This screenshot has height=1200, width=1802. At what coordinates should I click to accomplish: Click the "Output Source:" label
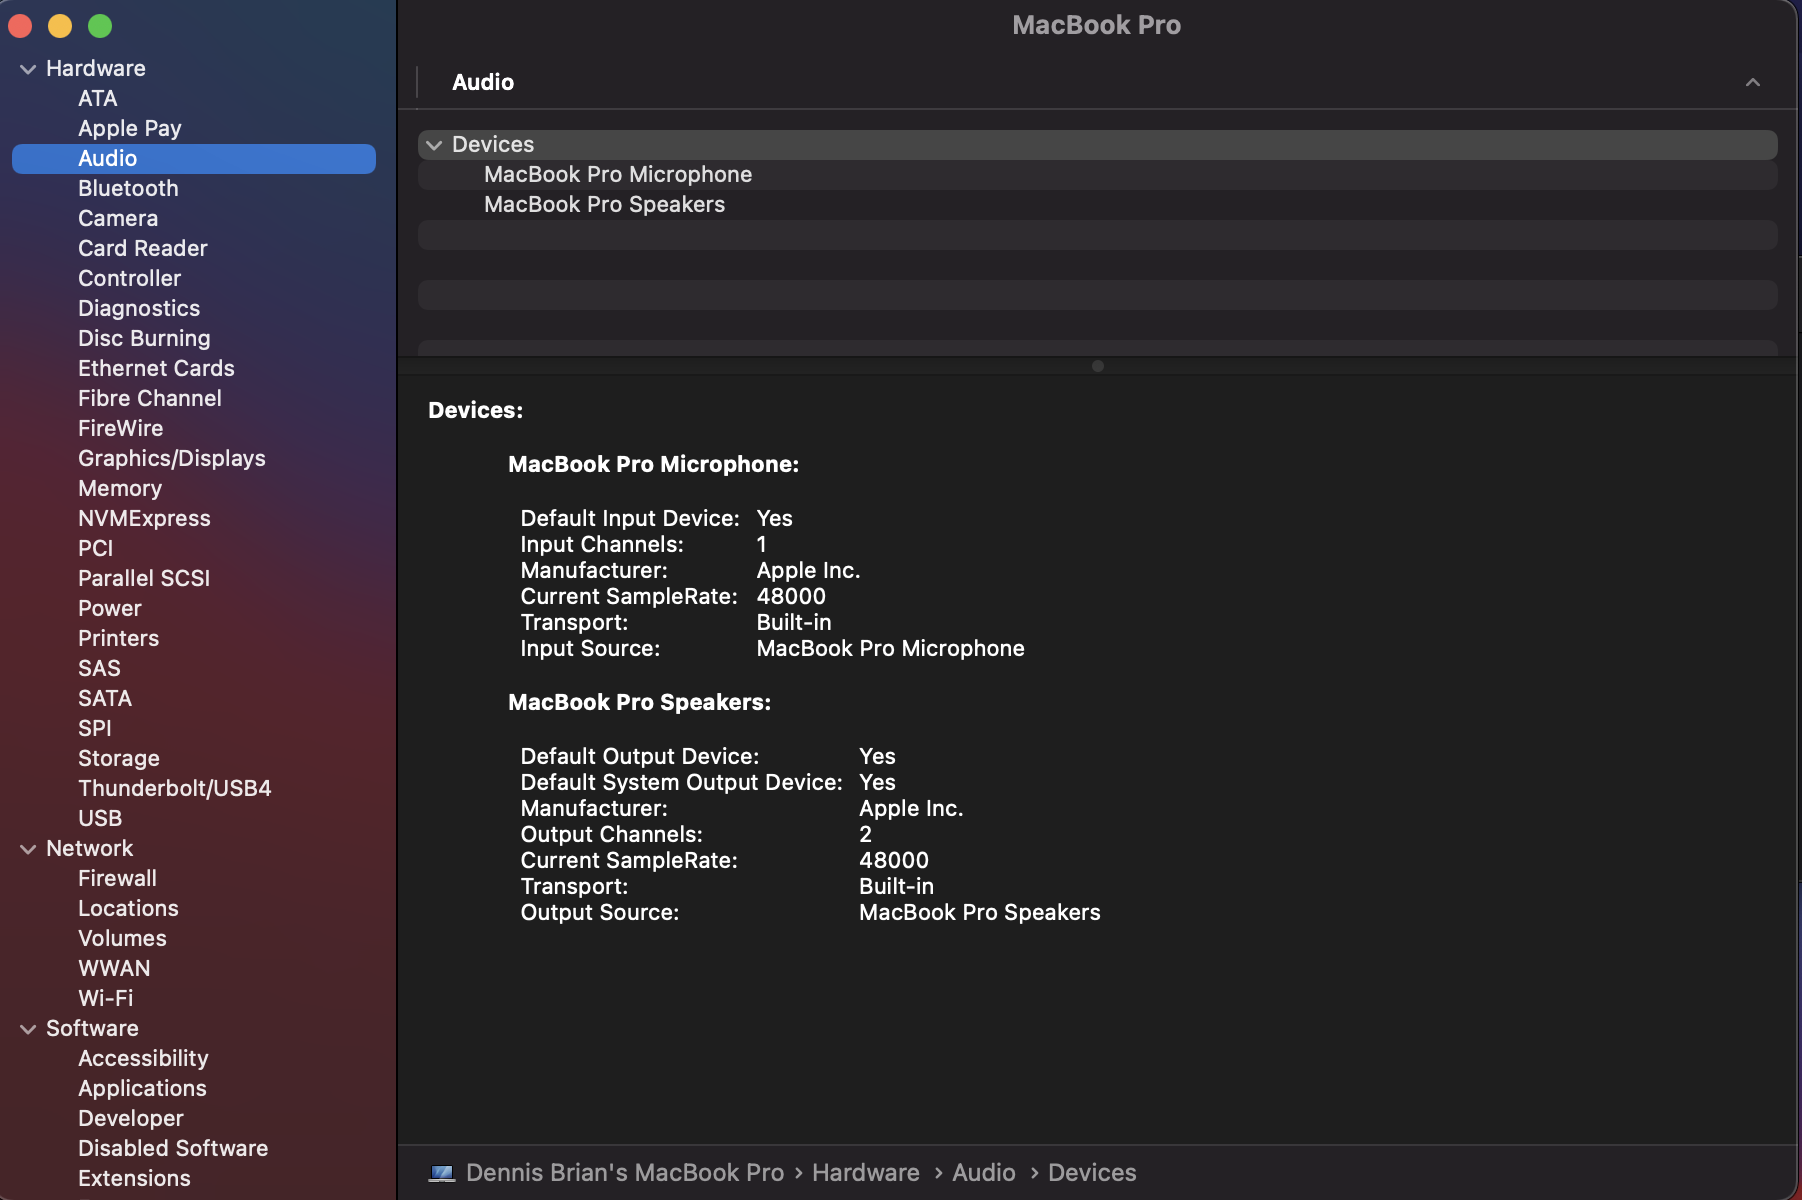(x=600, y=912)
